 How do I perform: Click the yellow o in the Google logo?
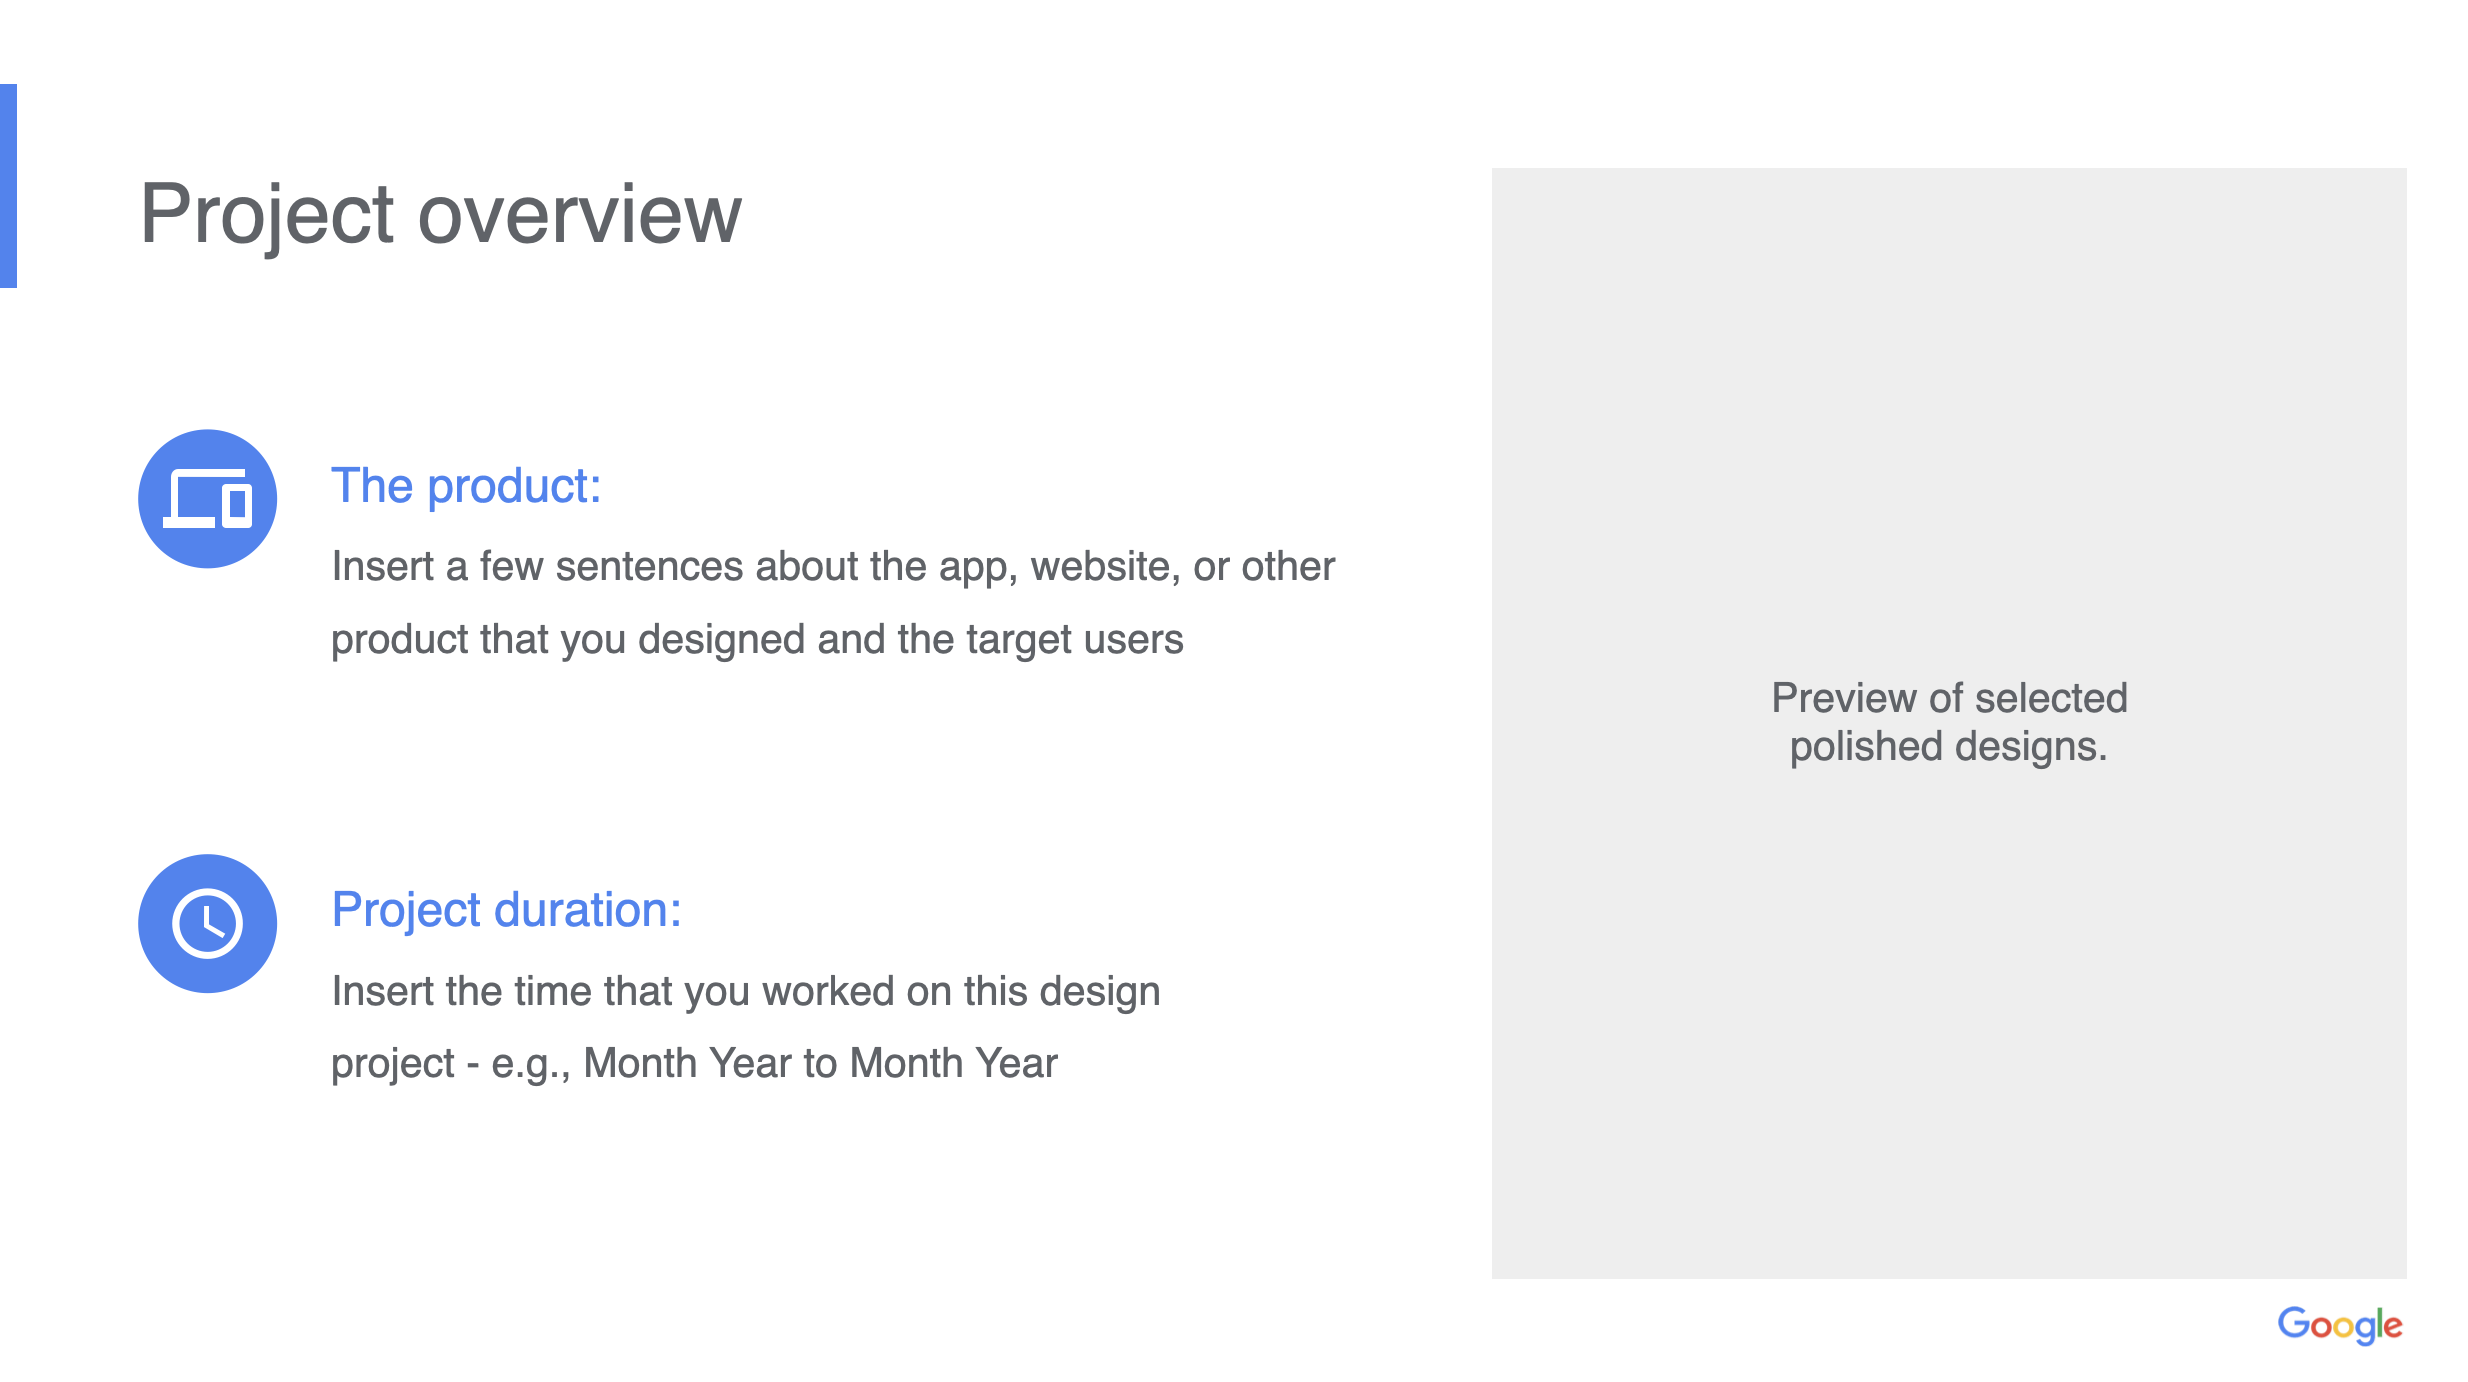(2343, 1329)
